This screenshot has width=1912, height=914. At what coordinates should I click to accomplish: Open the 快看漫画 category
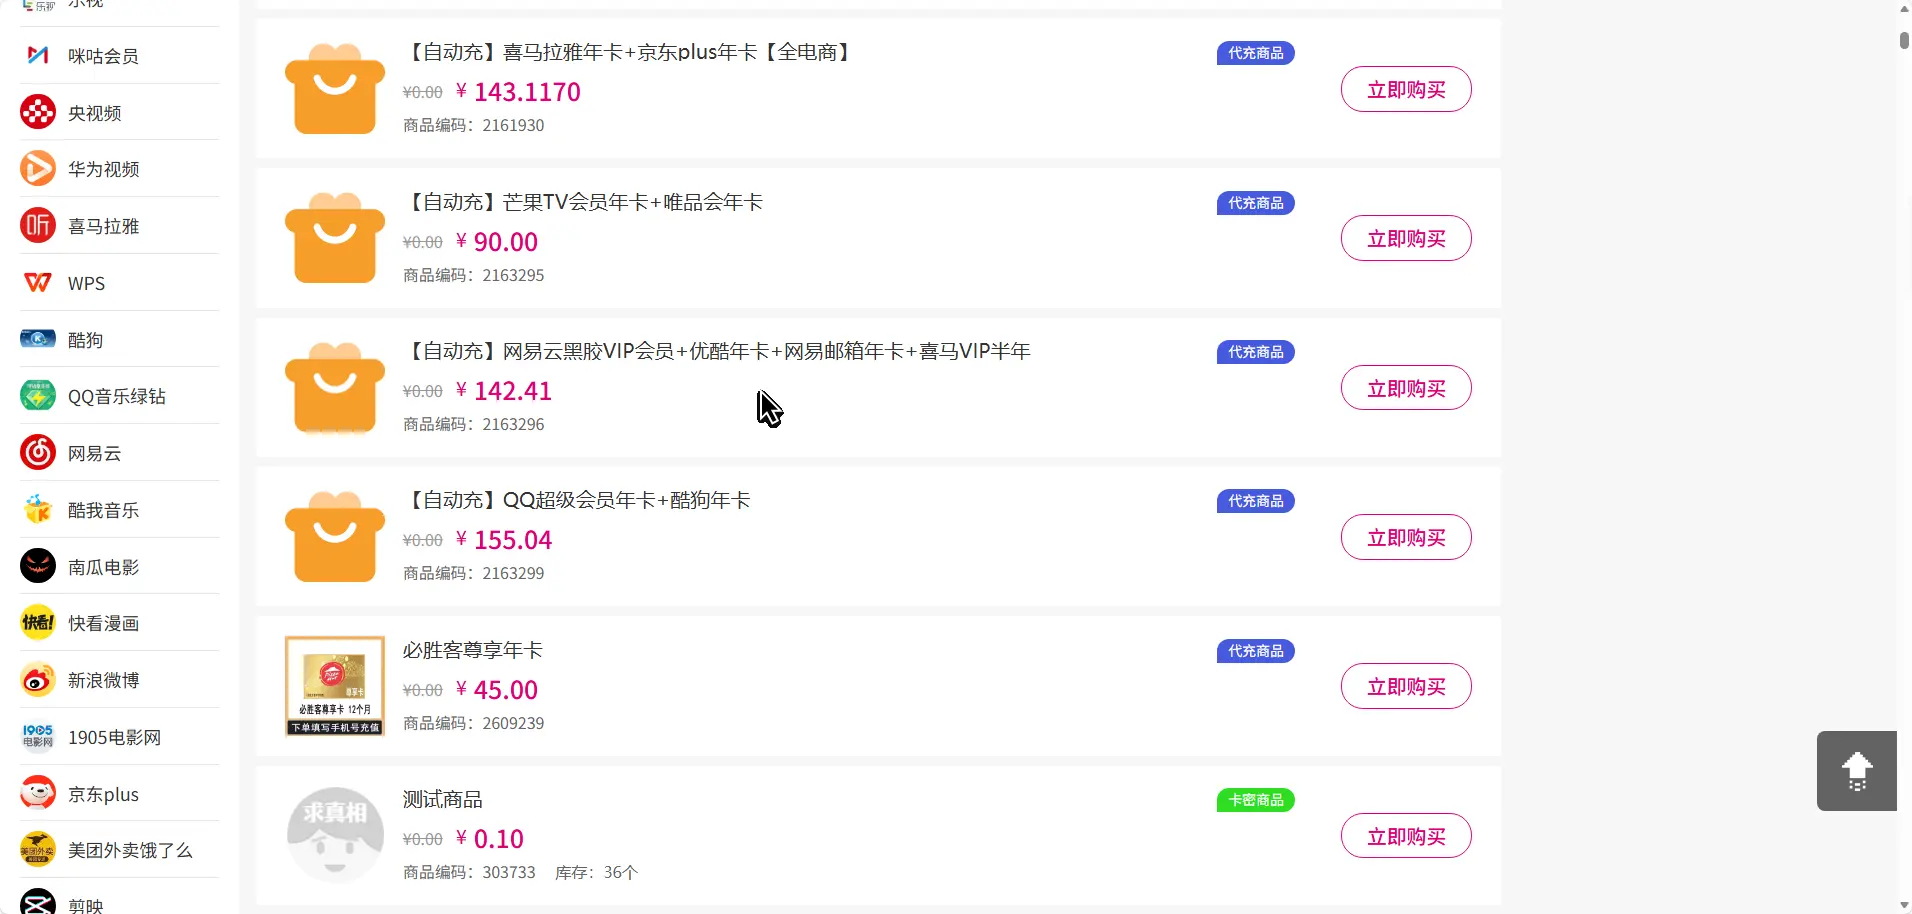pos(103,623)
